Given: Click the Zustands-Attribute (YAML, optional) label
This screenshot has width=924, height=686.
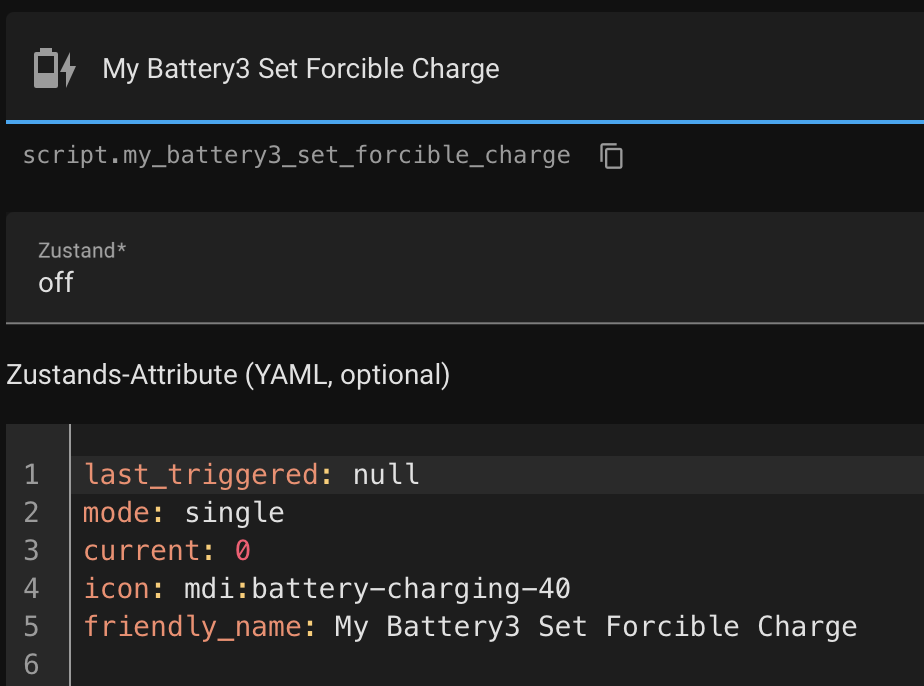Looking at the screenshot, I should click(x=228, y=375).
